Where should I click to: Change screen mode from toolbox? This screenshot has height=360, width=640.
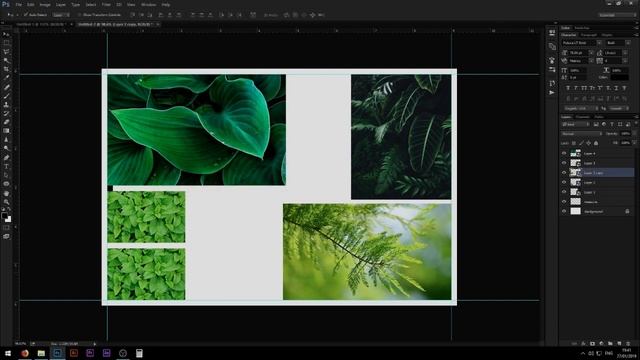pos(6,236)
